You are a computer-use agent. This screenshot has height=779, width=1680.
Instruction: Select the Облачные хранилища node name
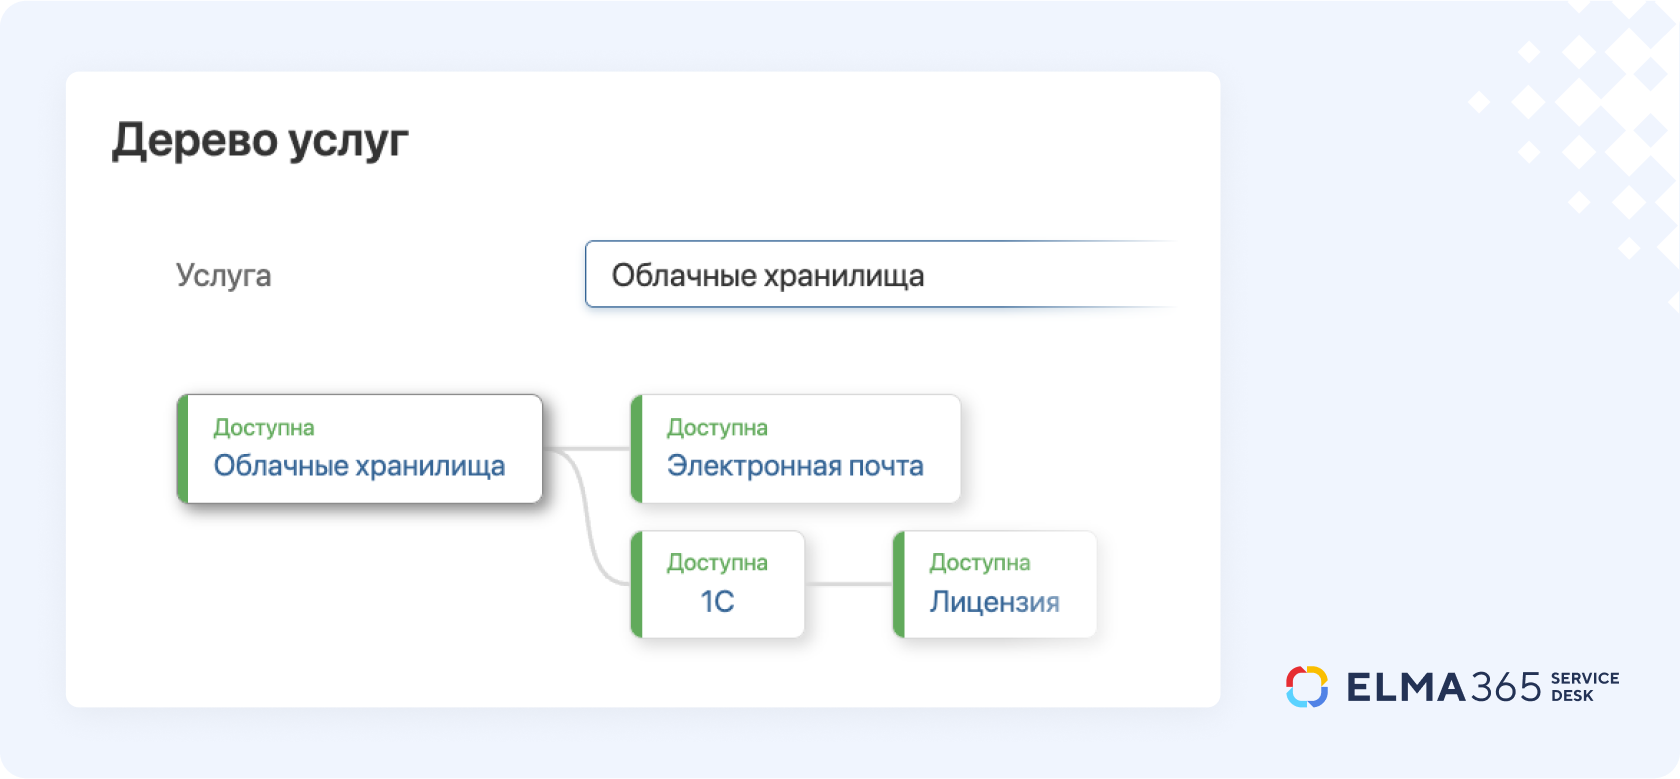click(x=359, y=466)
